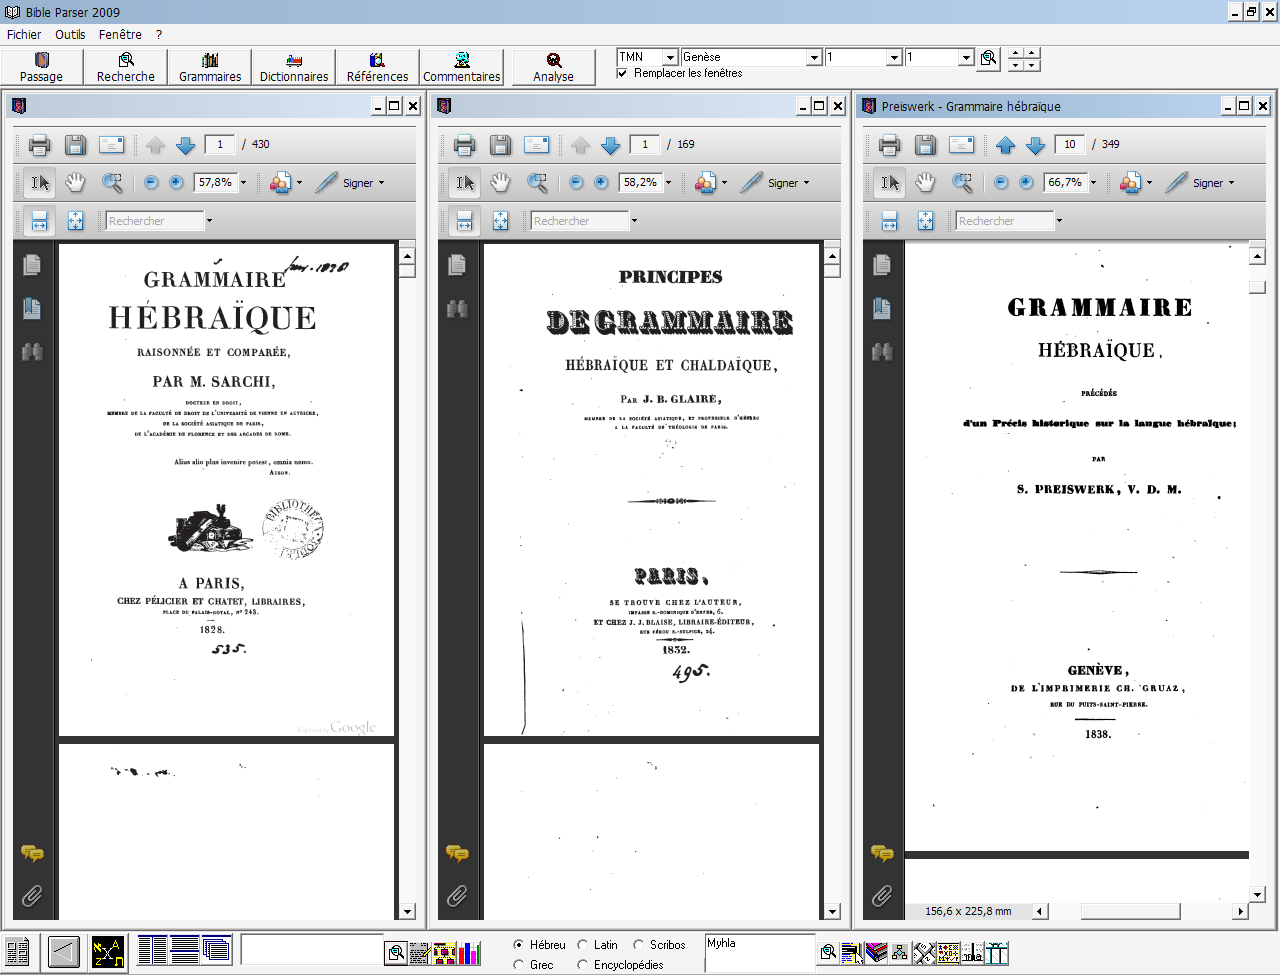Open the Outils menu
The image size is (1280, 976).
pos(70,34)
